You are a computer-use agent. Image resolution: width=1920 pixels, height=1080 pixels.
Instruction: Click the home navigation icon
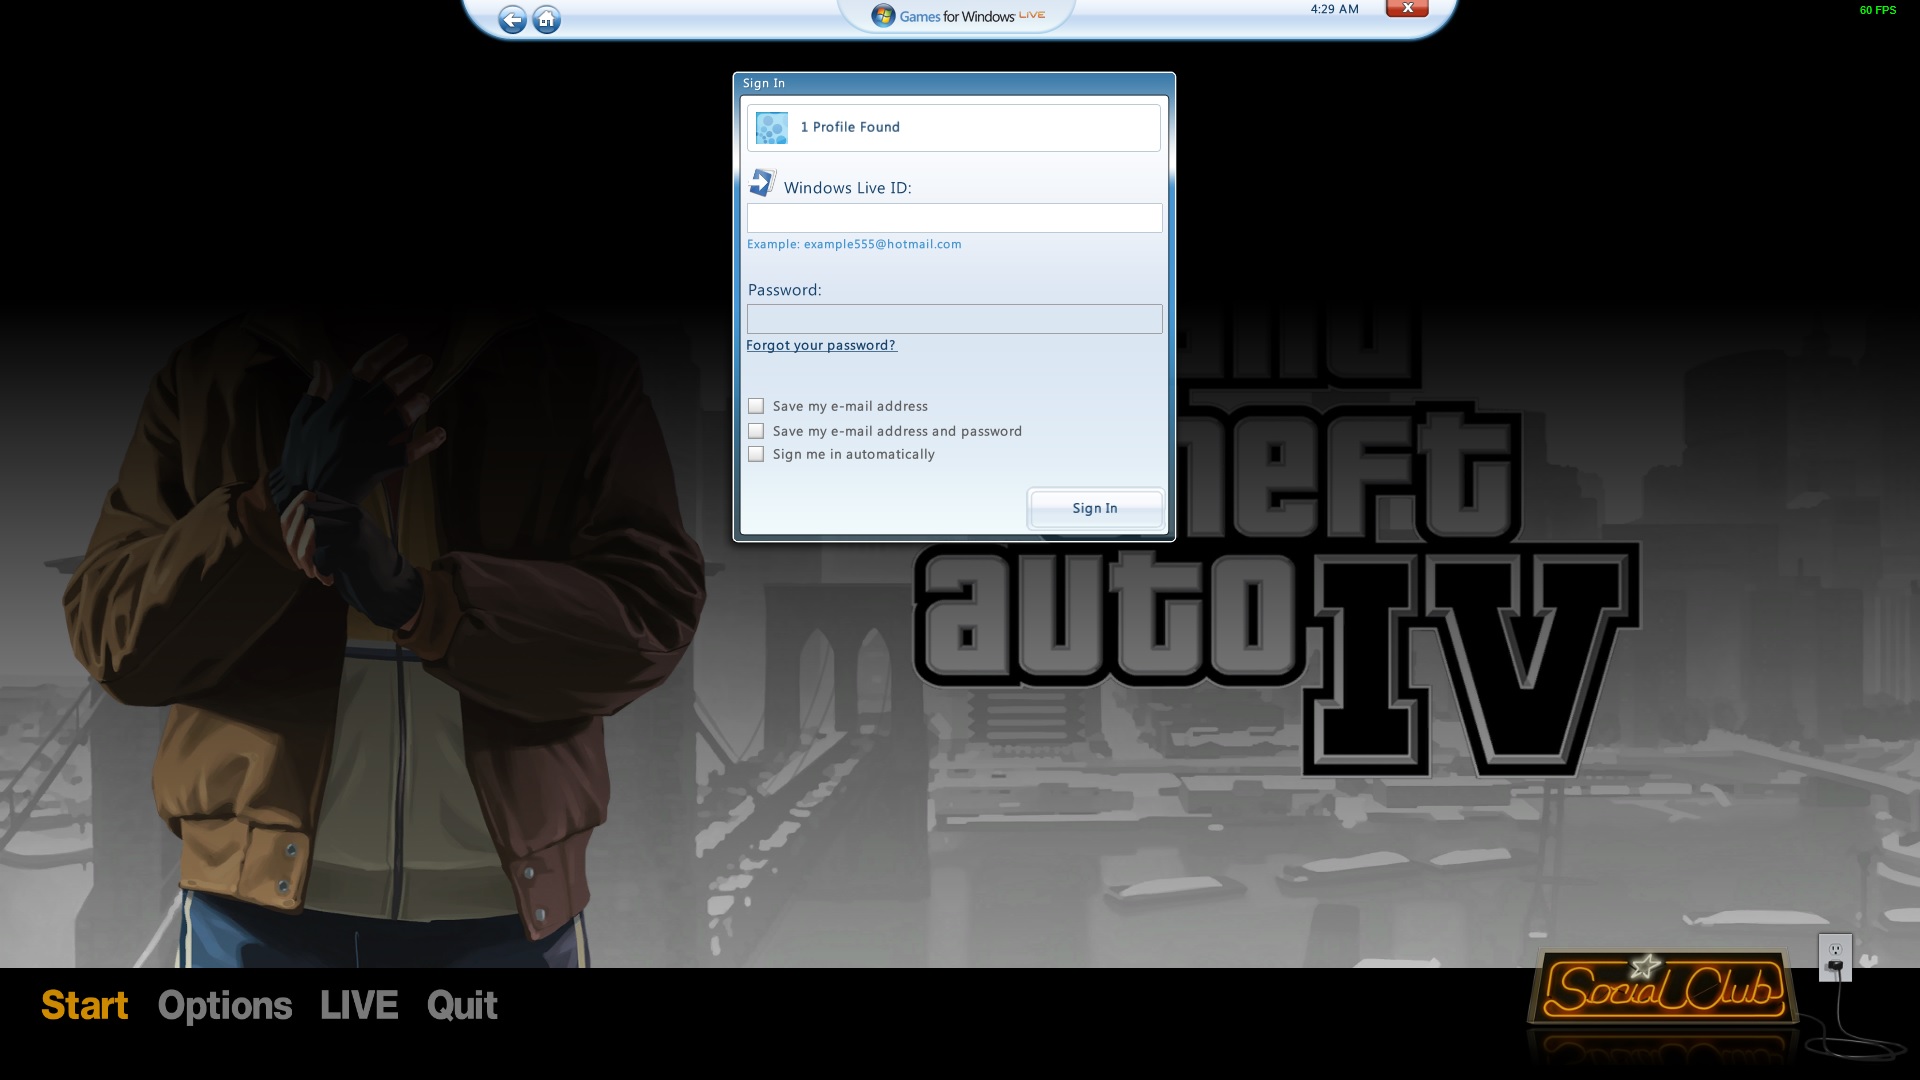click(x=547, y=17)
